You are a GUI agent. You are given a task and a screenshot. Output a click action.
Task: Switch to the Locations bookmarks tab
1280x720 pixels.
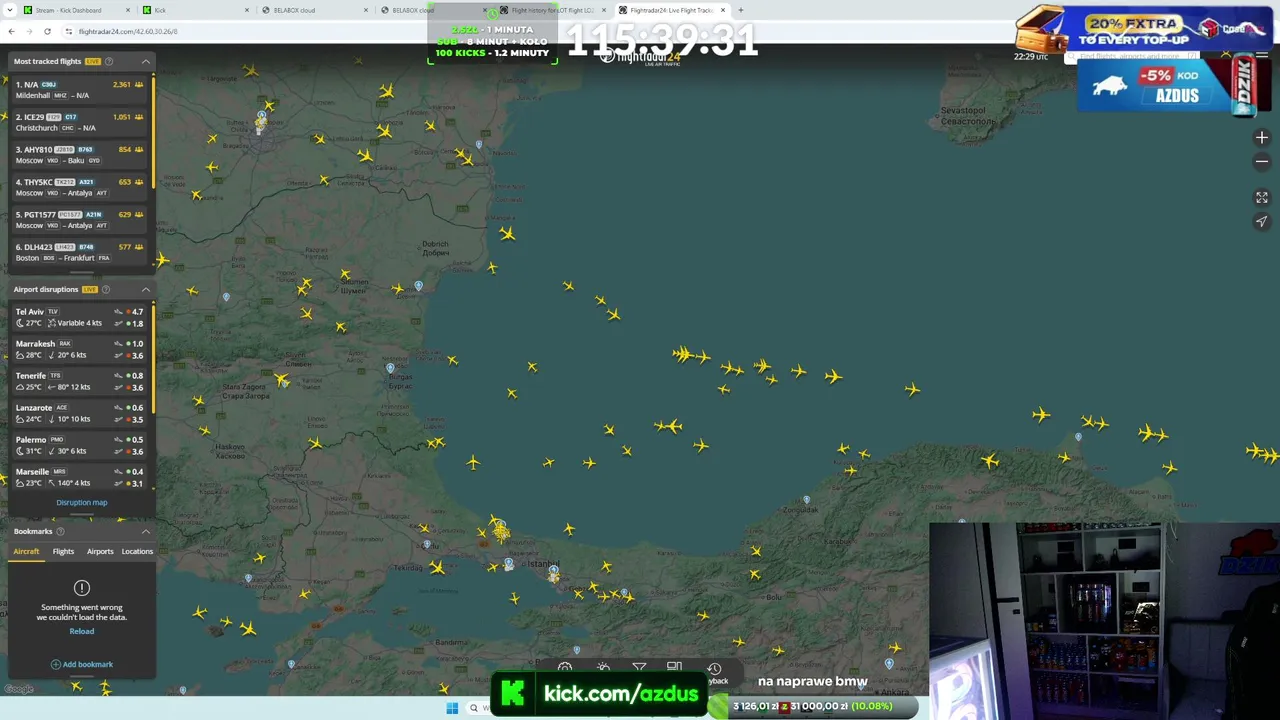(x=137, y=552)
